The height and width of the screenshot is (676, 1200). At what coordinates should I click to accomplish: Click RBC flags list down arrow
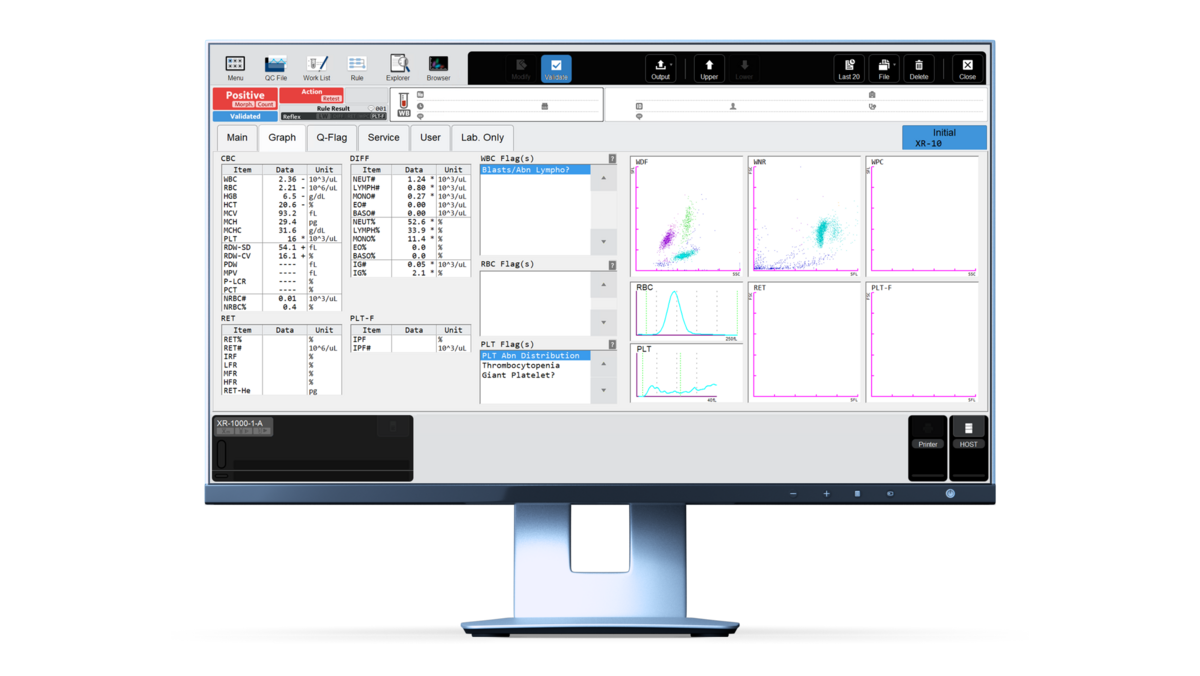(x=604, y=322)
